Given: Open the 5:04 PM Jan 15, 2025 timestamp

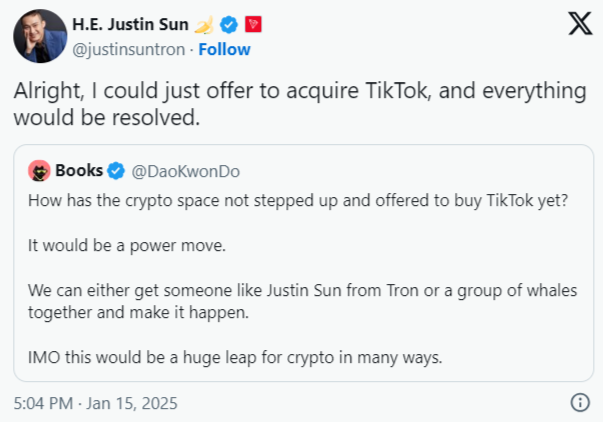Looking at the screenshot, I should click(91, 403).
